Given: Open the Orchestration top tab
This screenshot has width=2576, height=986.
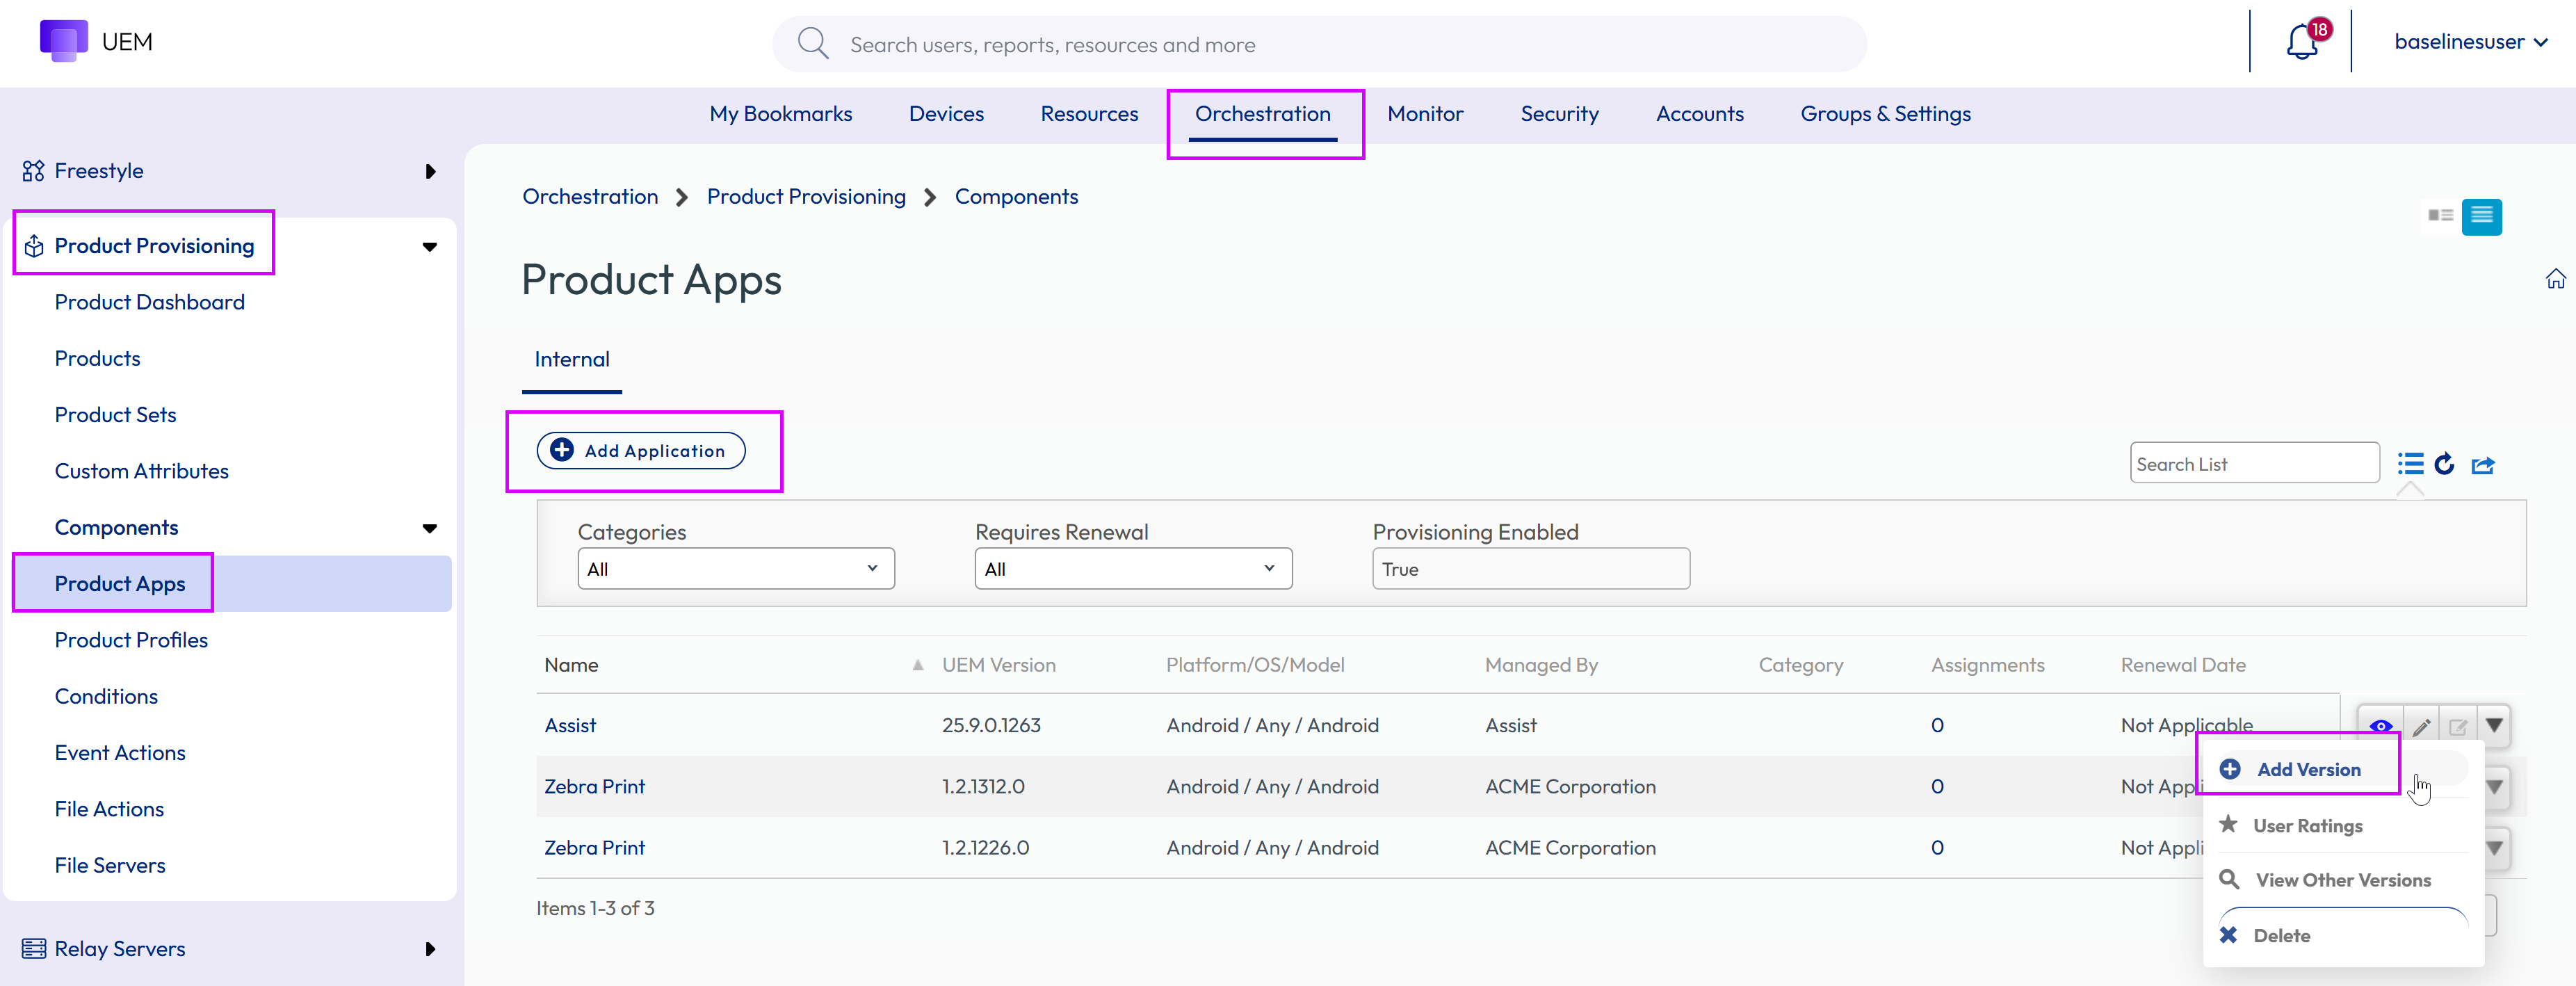Looking at the screenshot, I should pos(1262,114).
